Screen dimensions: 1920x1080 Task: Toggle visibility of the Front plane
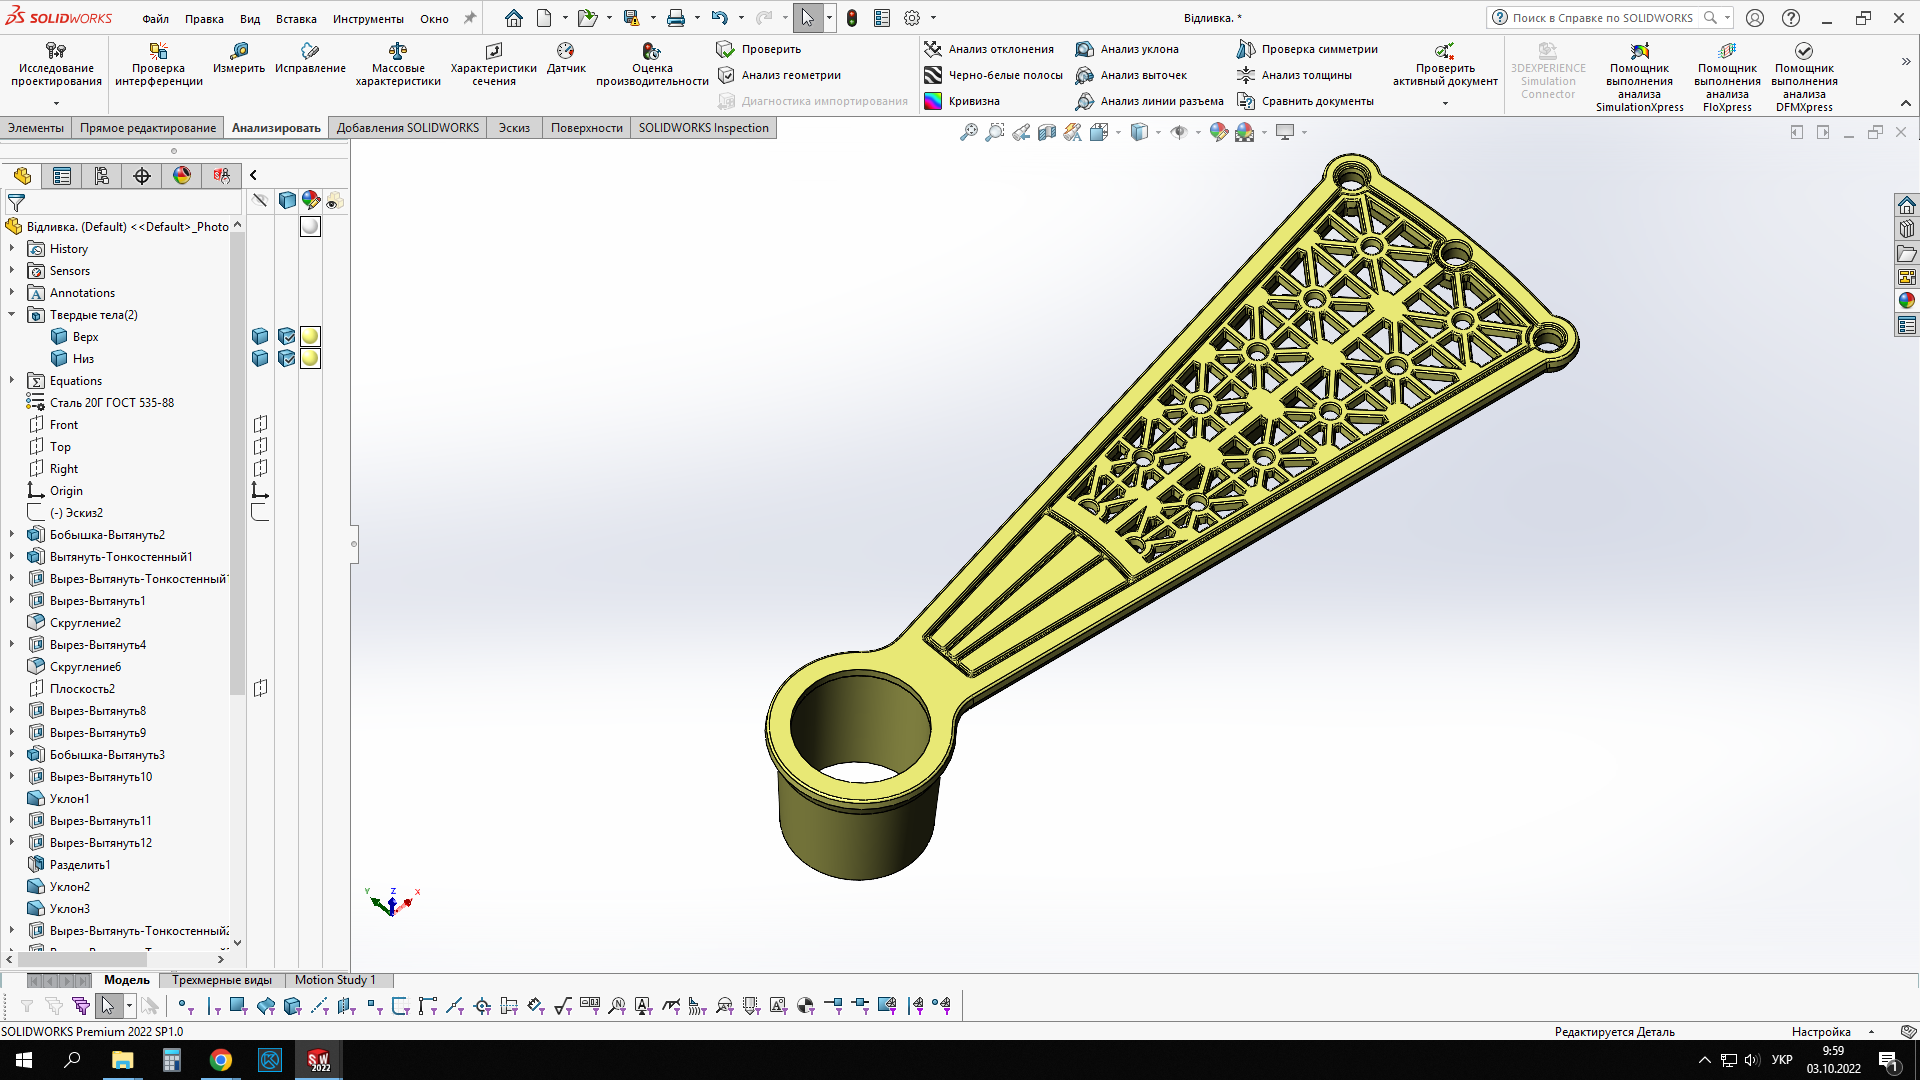tap(260, 425)
